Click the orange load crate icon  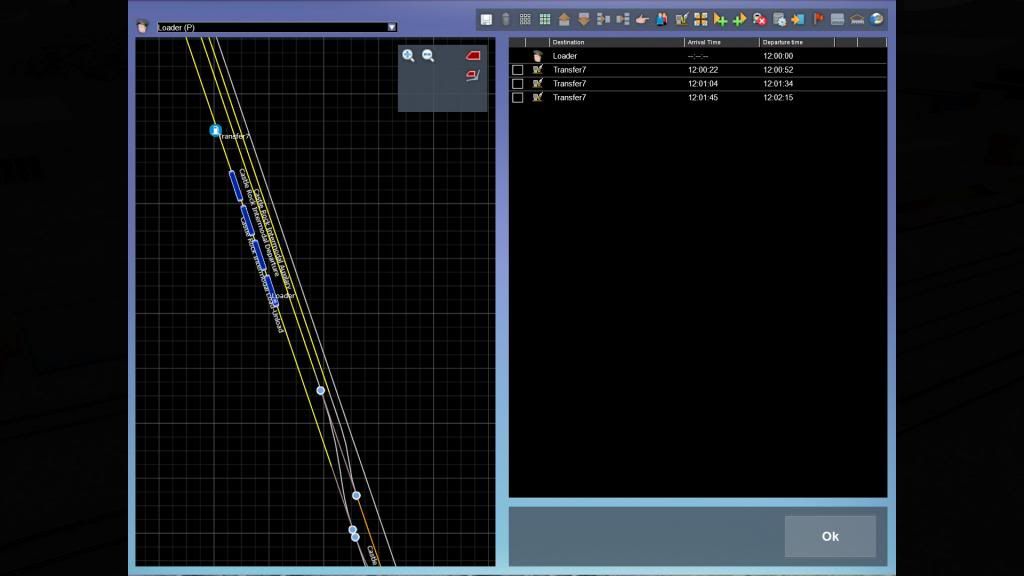click(564, 20)
